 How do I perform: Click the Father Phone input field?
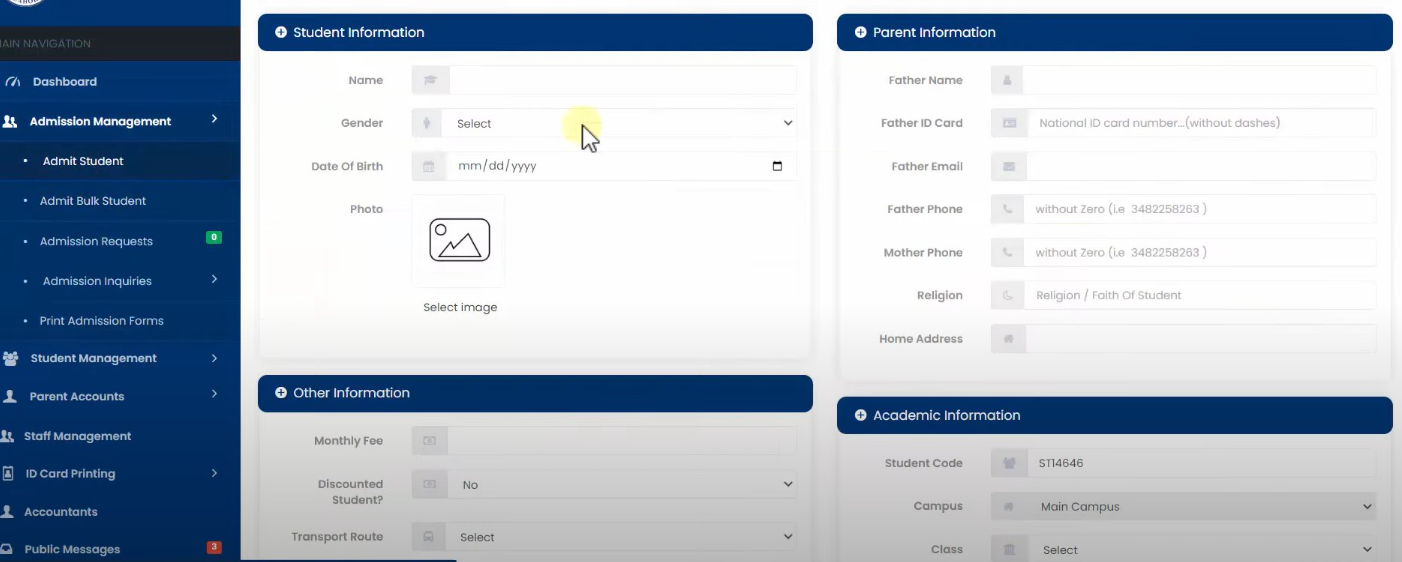coord(1200,209)
